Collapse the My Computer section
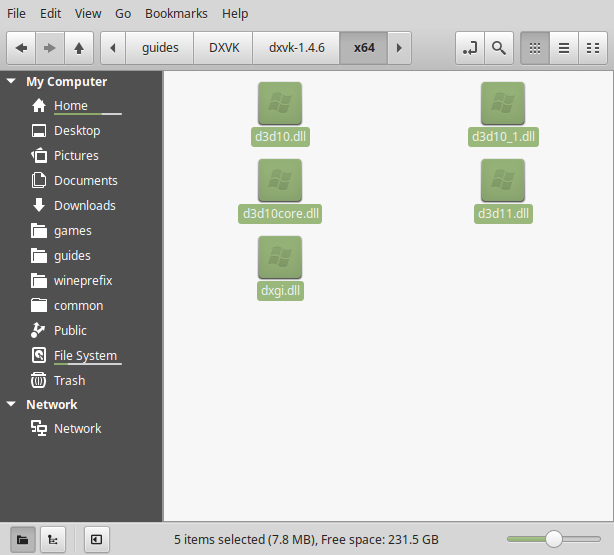Viewport: 614px width, 555px height. click(x=11, y=81)
